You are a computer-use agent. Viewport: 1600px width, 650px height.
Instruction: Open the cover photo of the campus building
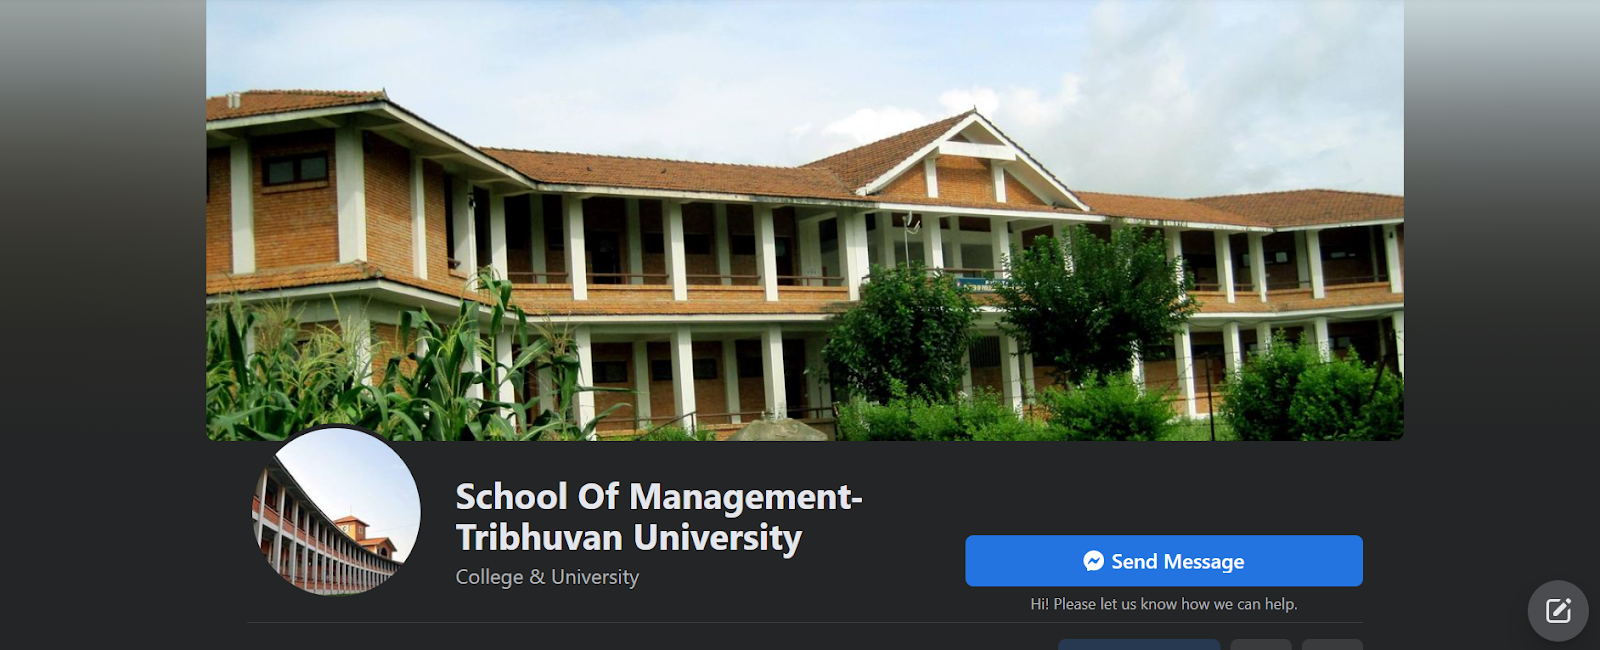click(x=805, y=220)
